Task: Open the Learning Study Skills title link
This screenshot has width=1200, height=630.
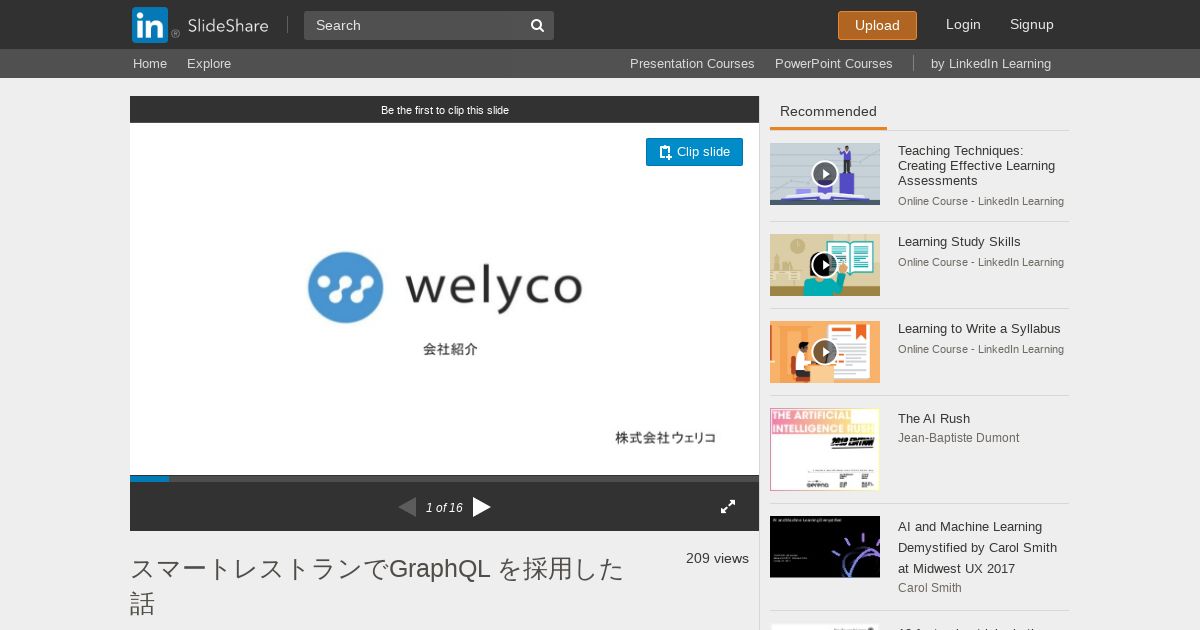Action: click(959, 242)
